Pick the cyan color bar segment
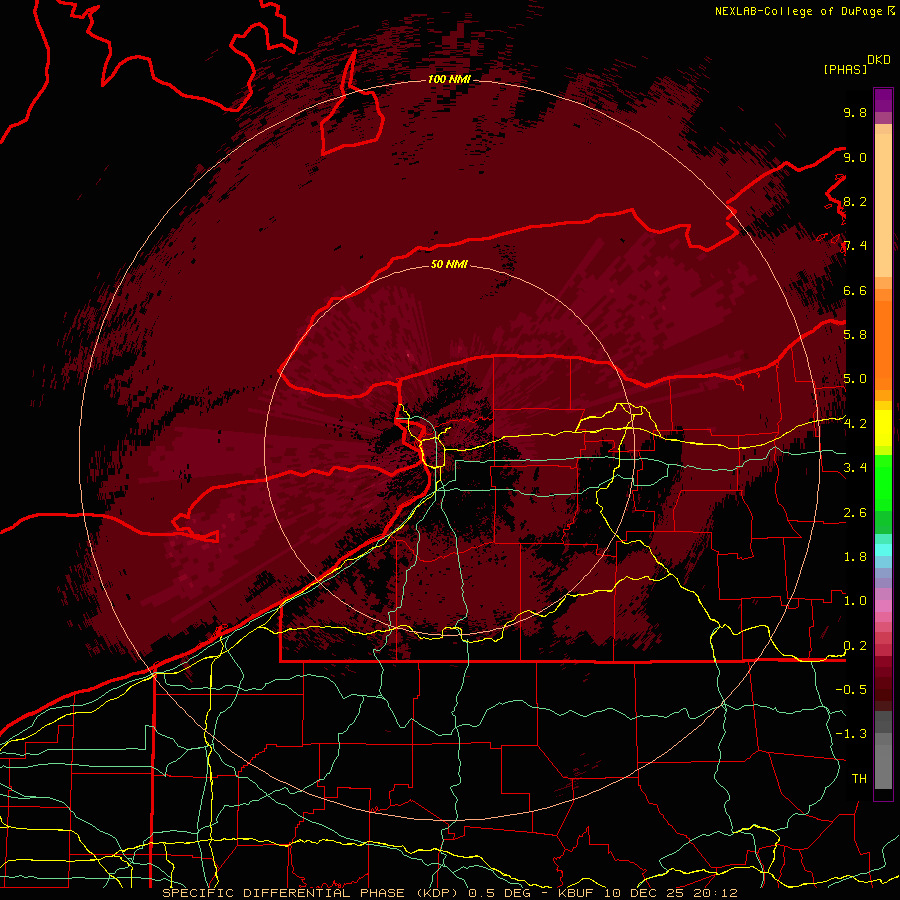 883,550
